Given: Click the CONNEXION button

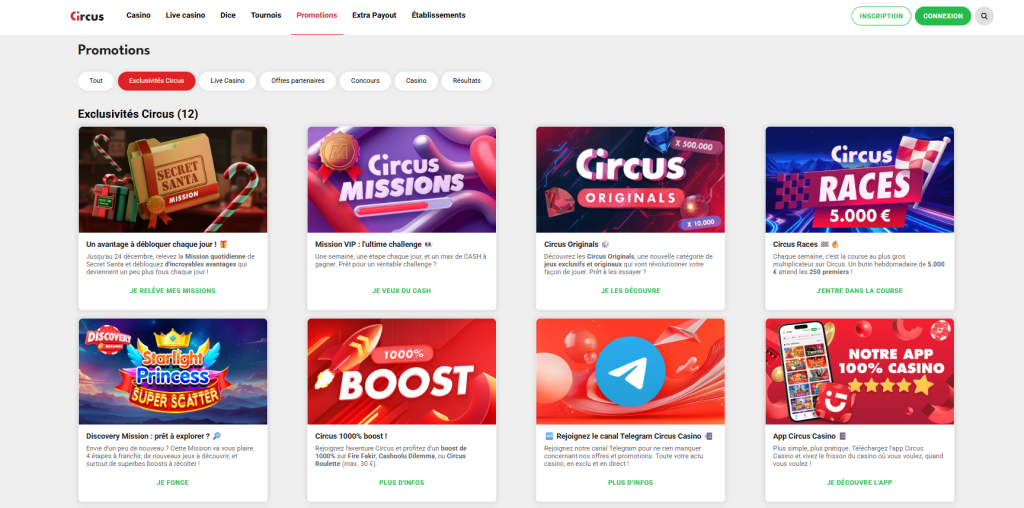Looking at the screenshot, I should point(943,16).
